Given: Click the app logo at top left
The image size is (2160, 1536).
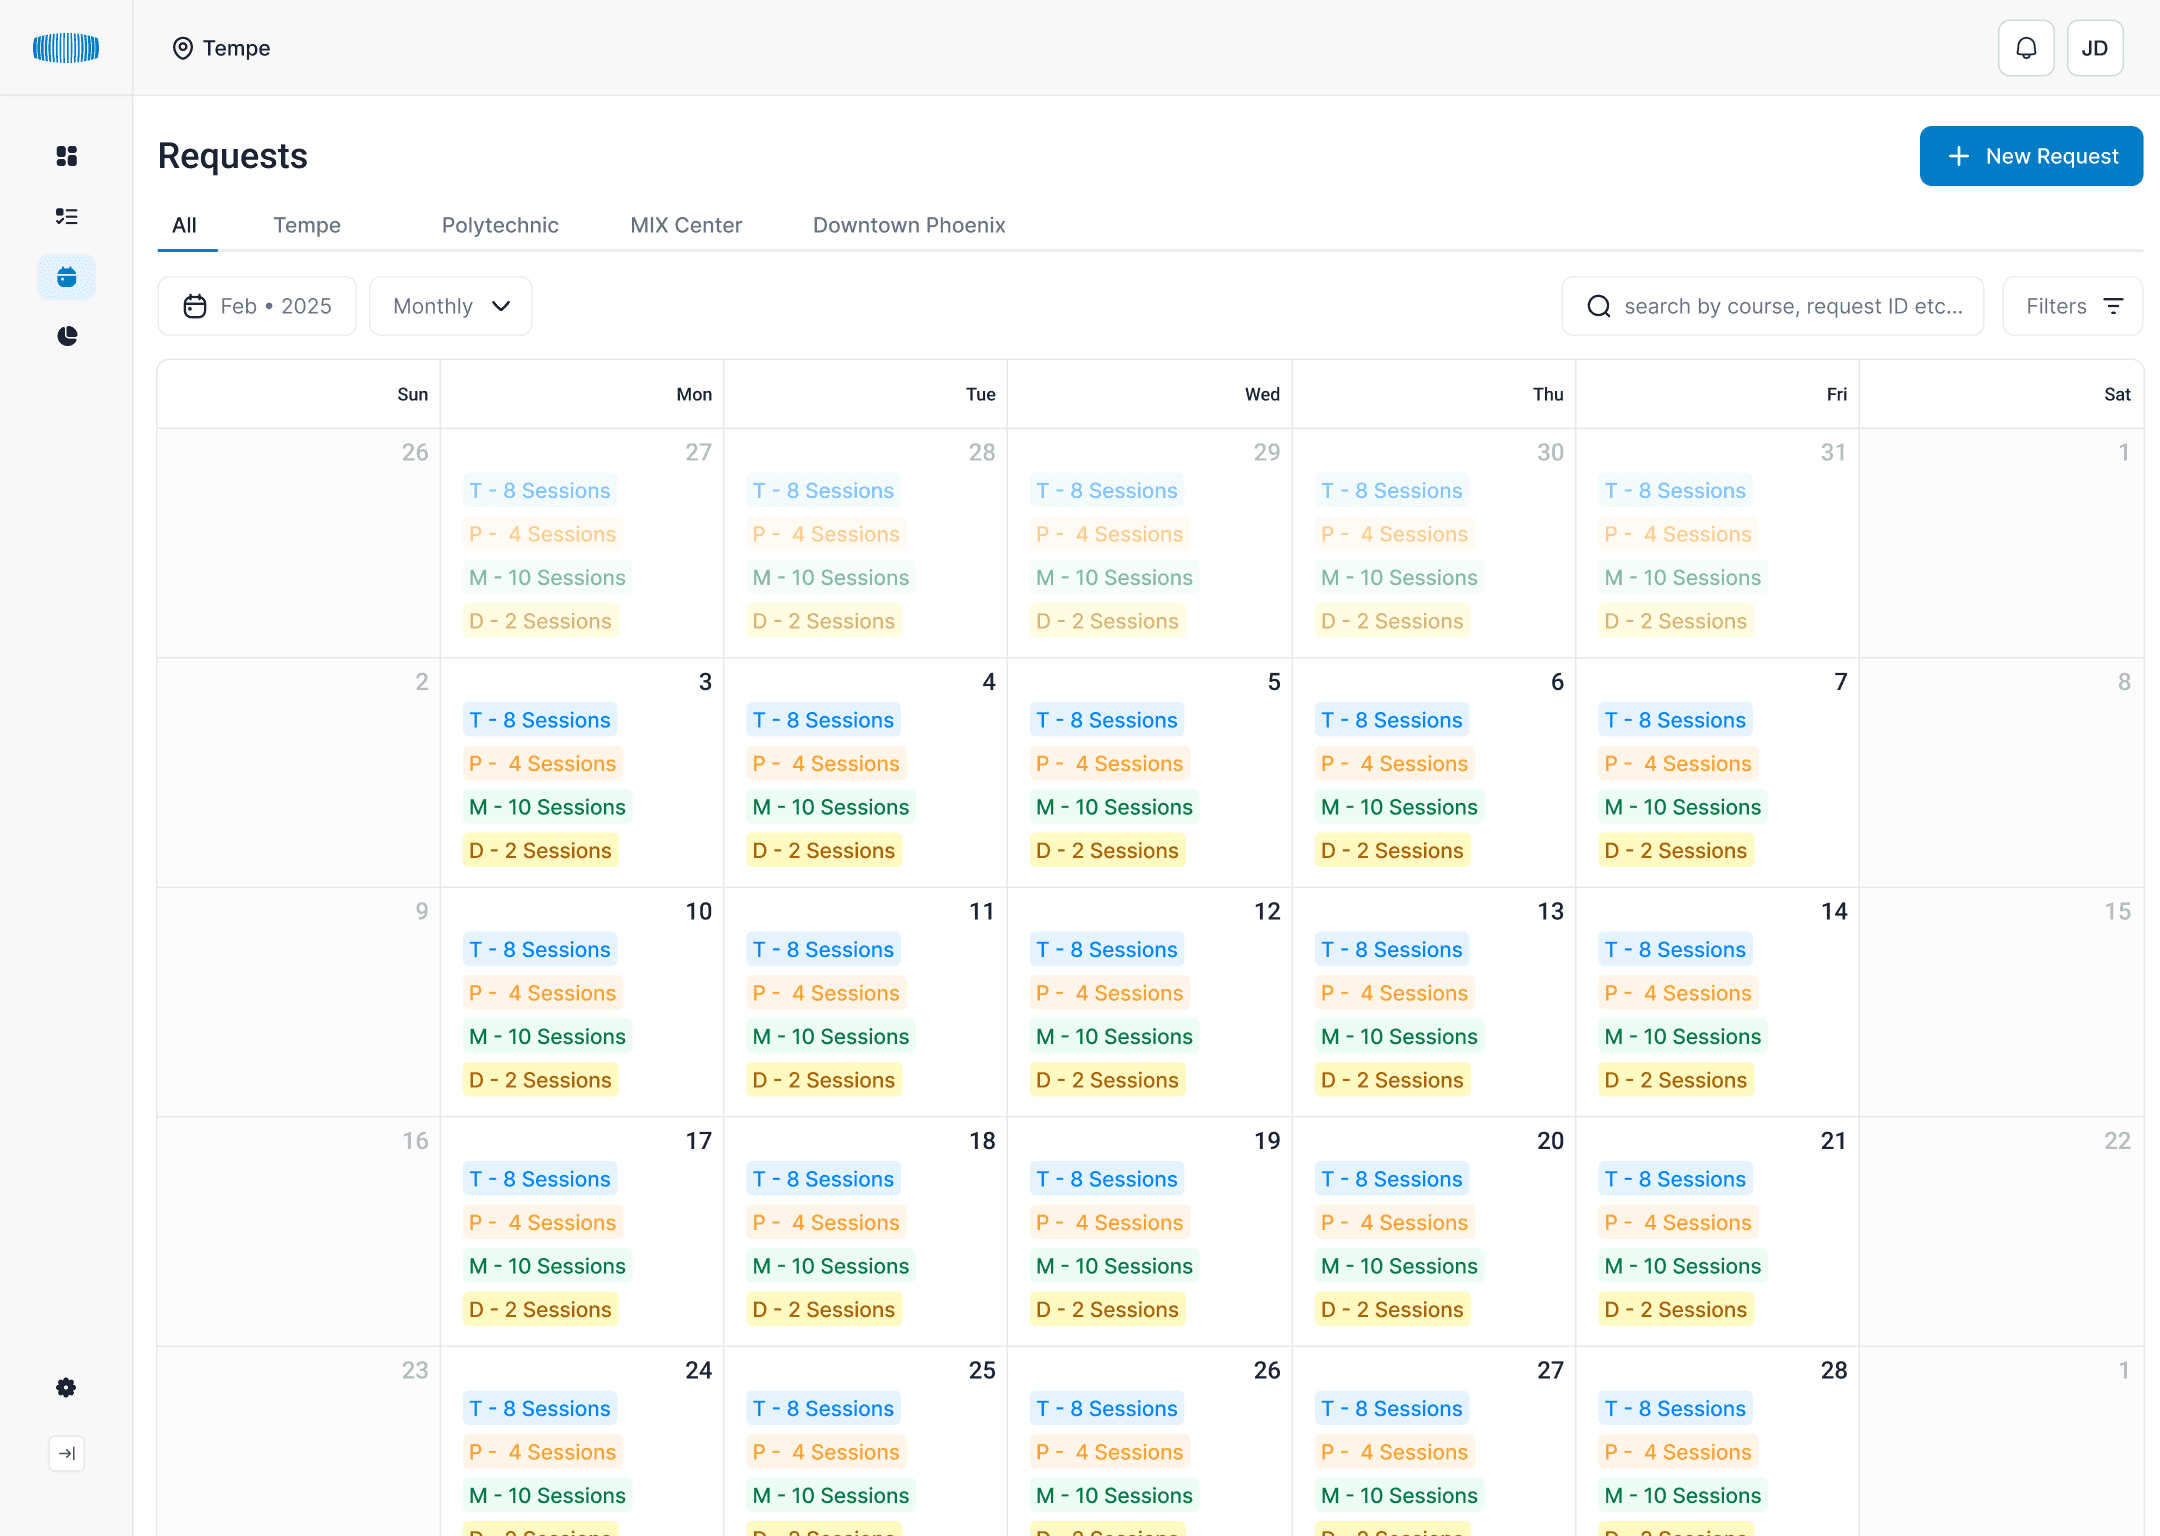Looking at the screenshot, I should pyautogui.click(x=66, y=48).
